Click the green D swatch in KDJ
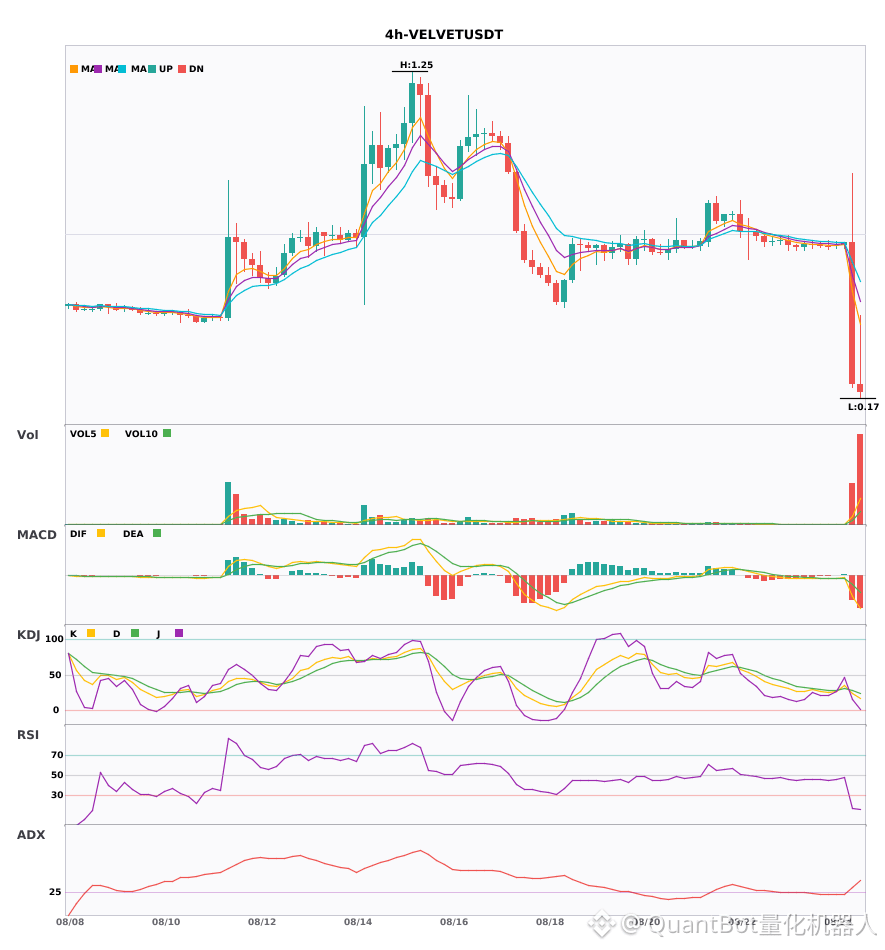Screen dimensions: 885x950 [x=135, y=633]
